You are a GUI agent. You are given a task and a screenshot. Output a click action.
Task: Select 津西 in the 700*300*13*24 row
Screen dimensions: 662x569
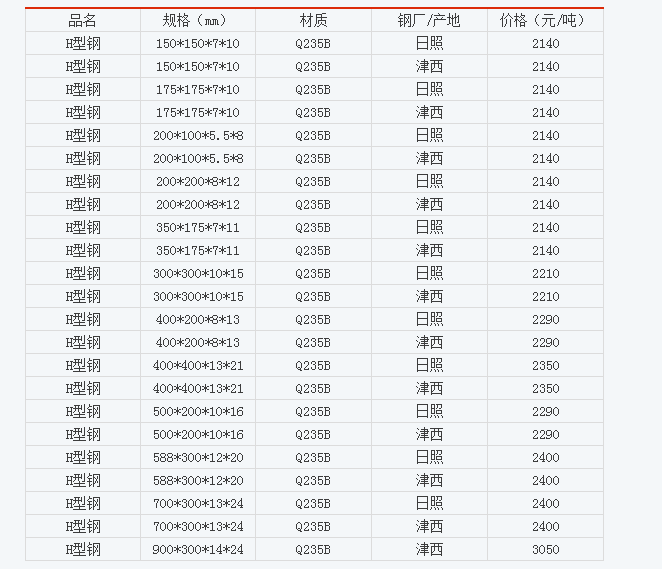click(x=429, y=526)
